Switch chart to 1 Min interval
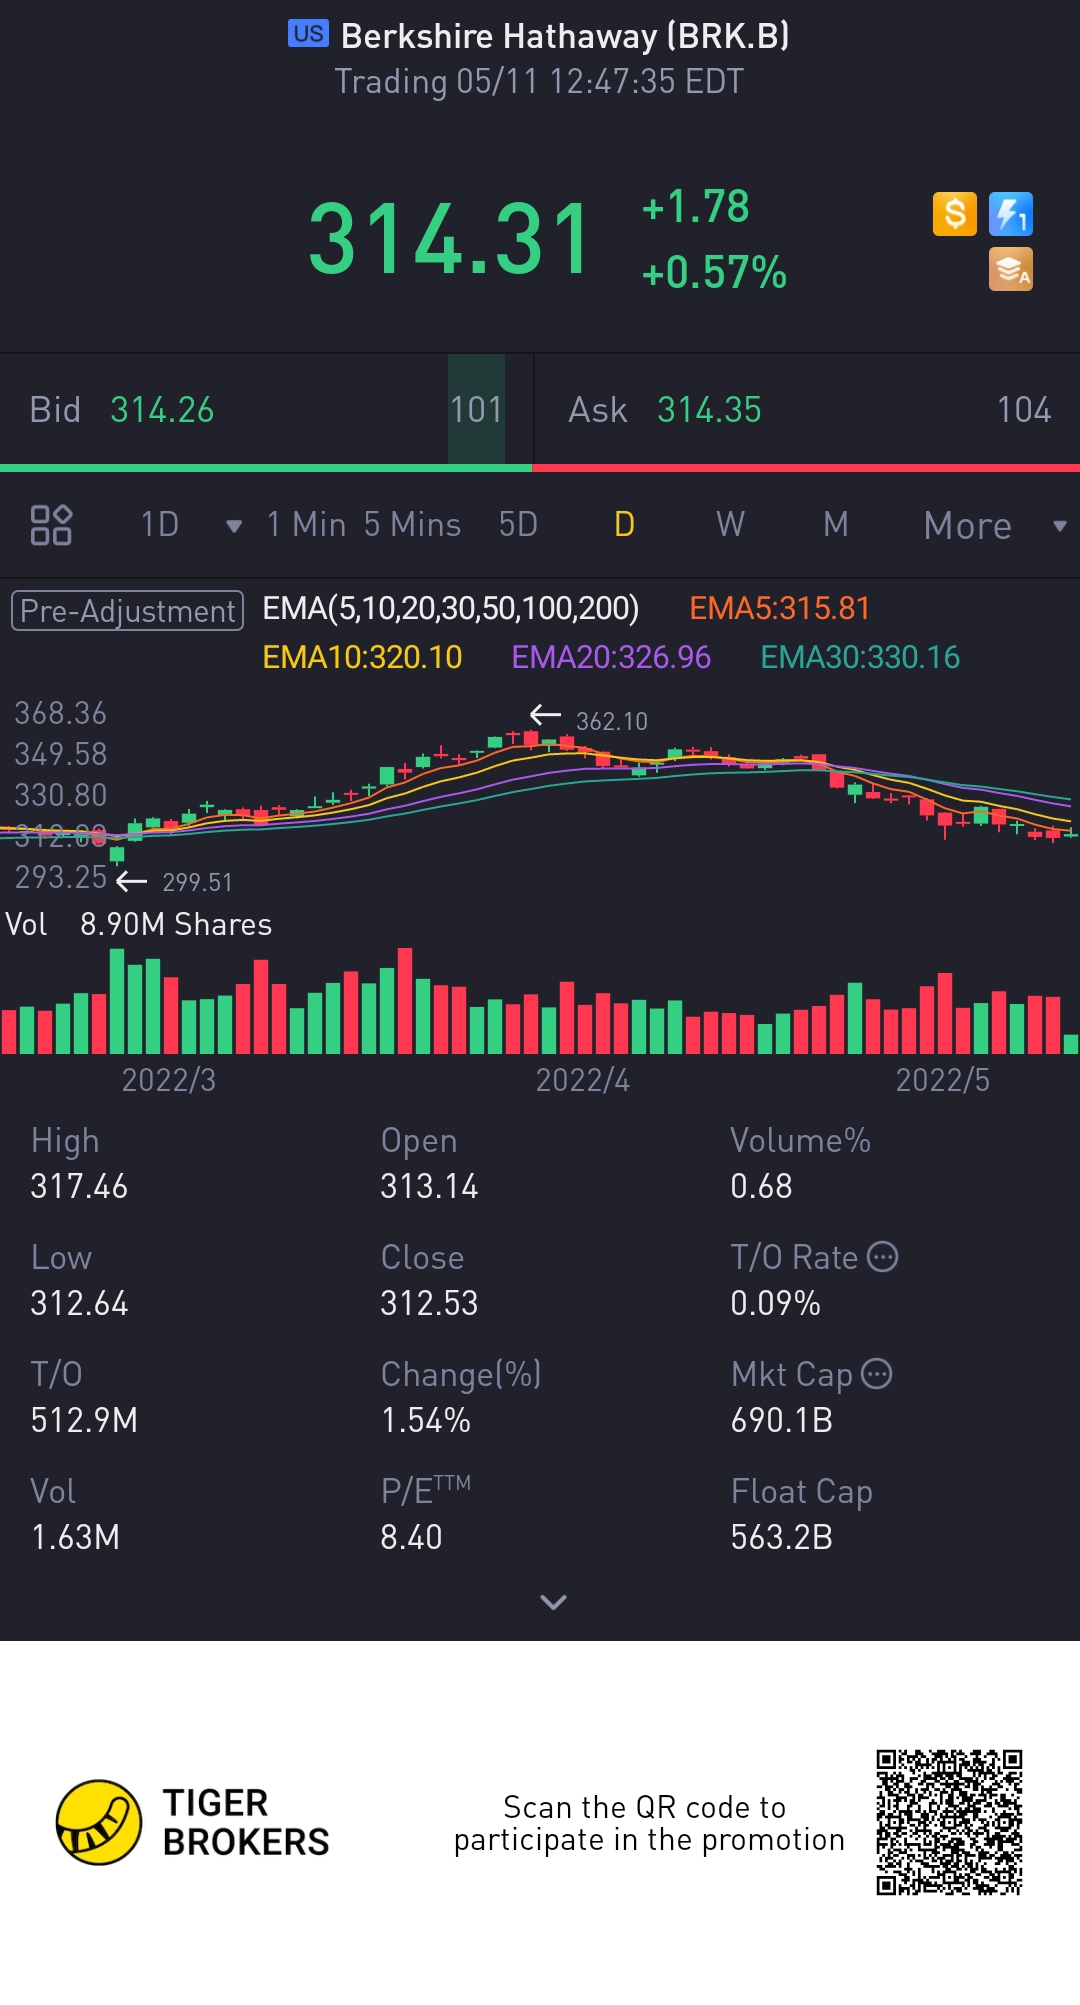The width and height of the screenshot is (1080, 2005). coord(306,524)
